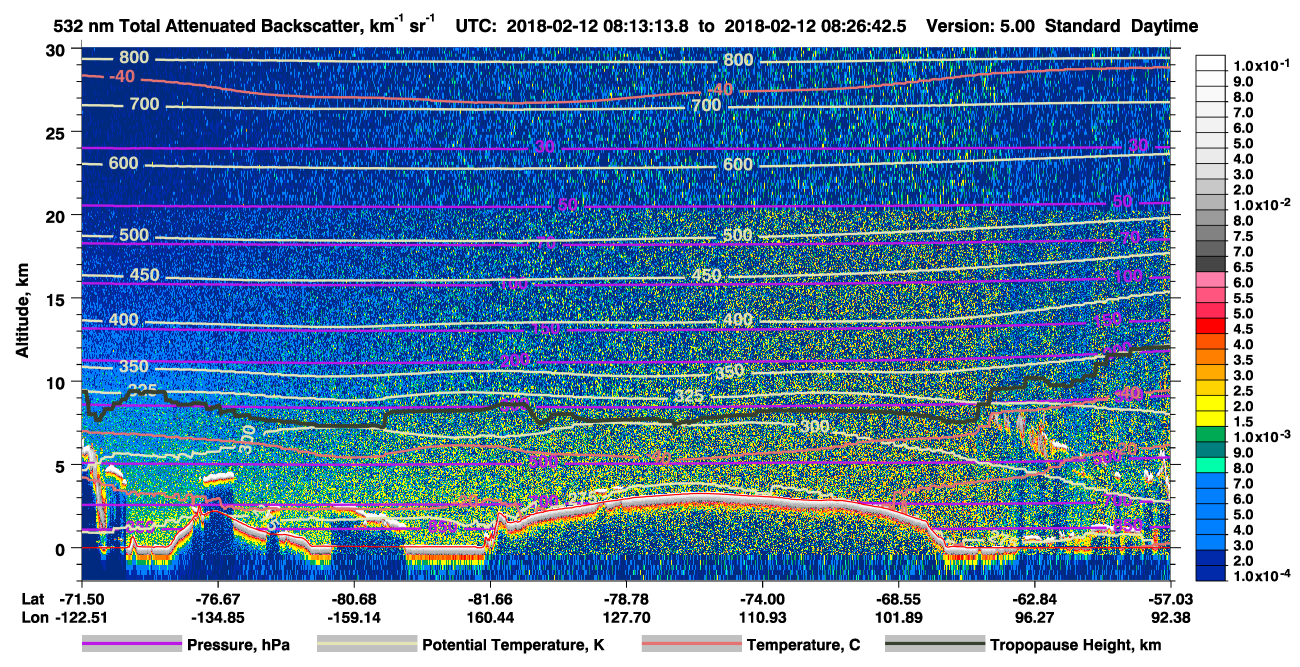This screenshot has width=1300, height=667.
Task: Click latitude value "-62.84"
Action: (x=1034, y=600)
